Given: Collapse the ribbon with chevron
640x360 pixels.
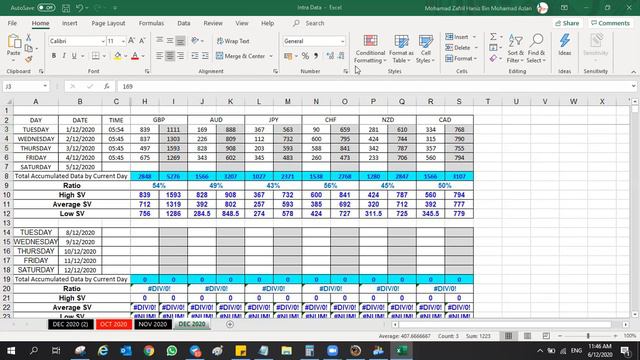Looking at the screenshot, I should point(633,71).
